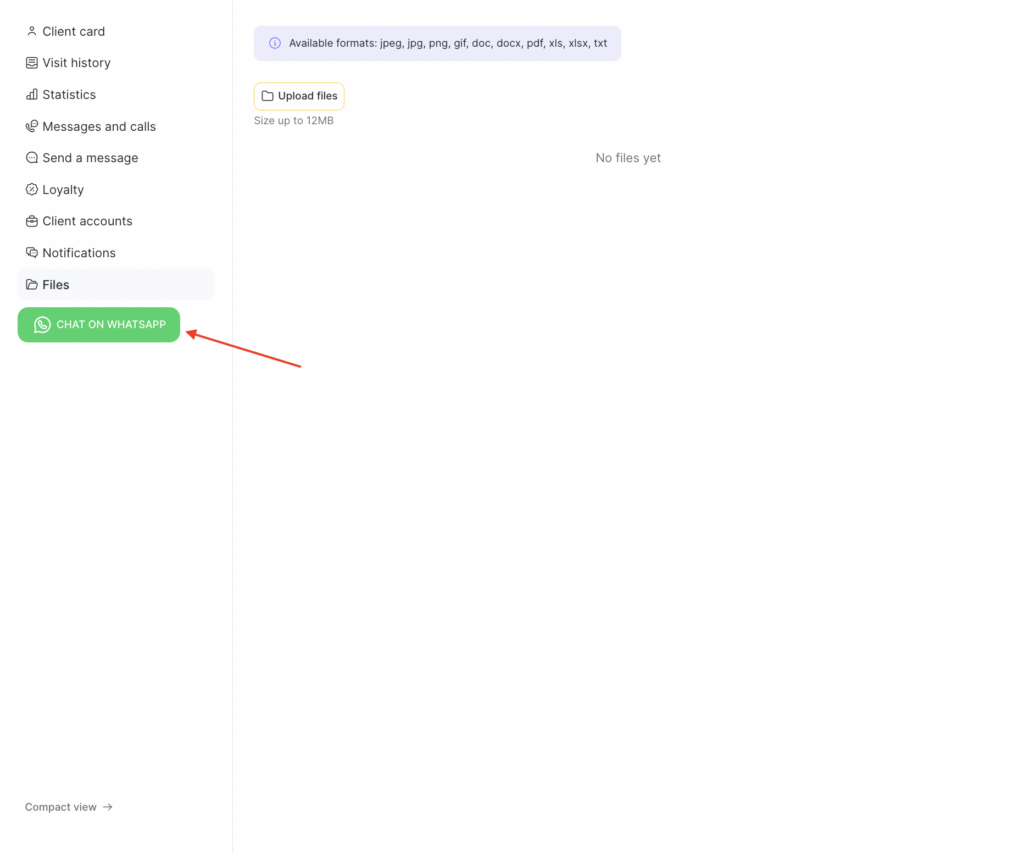Click the WhatsApp logo icon
Viewport: 1024px width, 853px height.
42,325
